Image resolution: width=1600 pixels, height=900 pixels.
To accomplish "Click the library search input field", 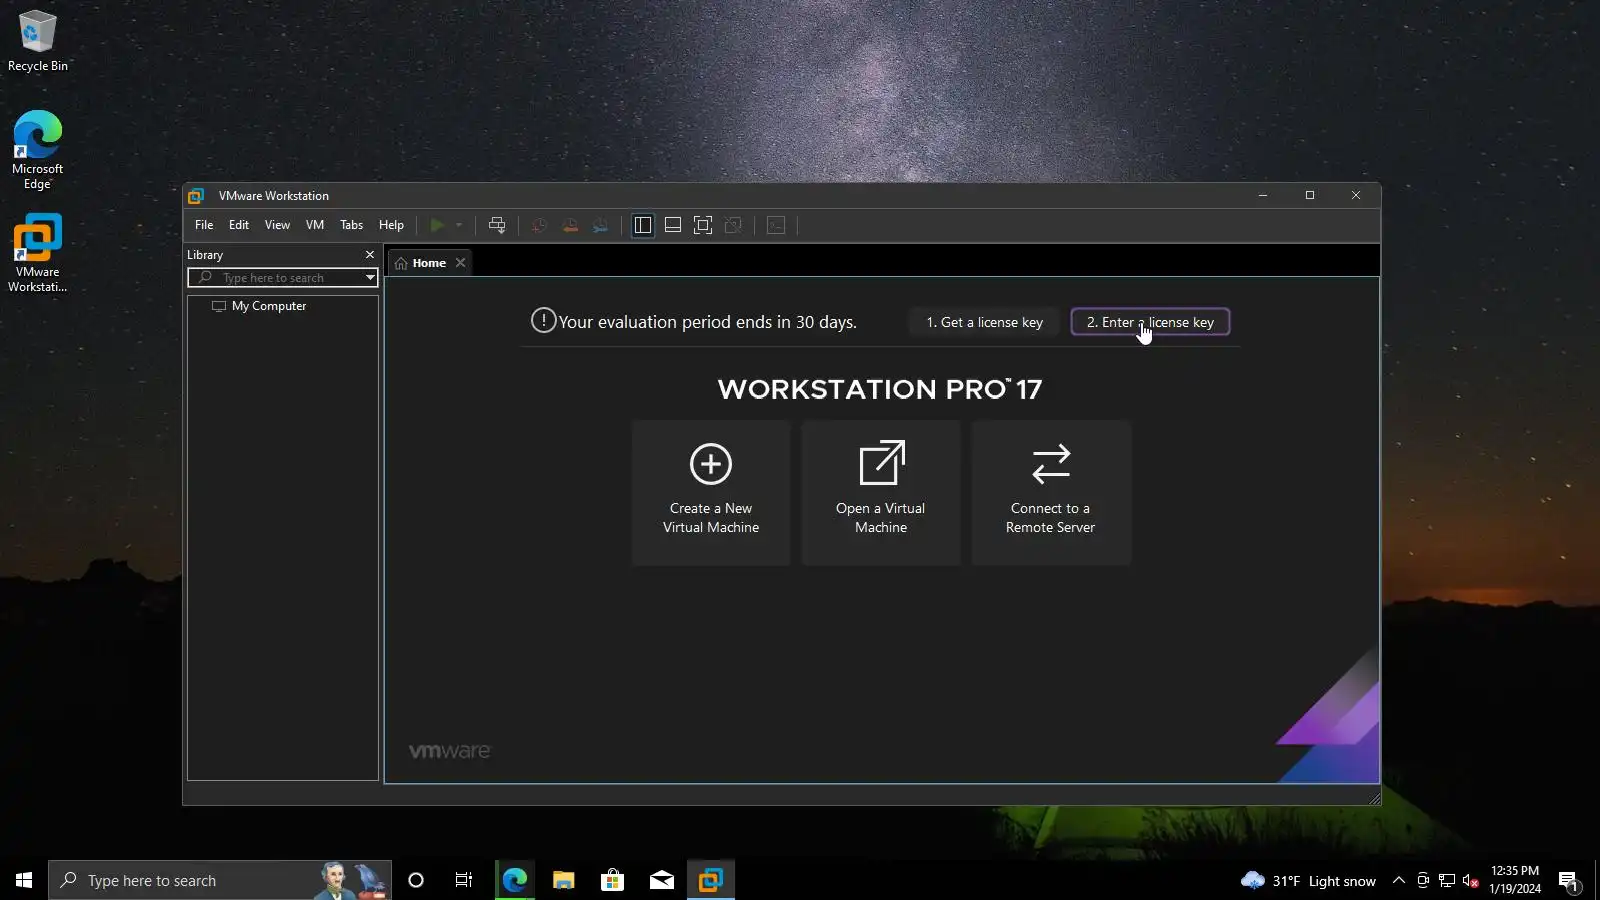I will click(275, 278).
